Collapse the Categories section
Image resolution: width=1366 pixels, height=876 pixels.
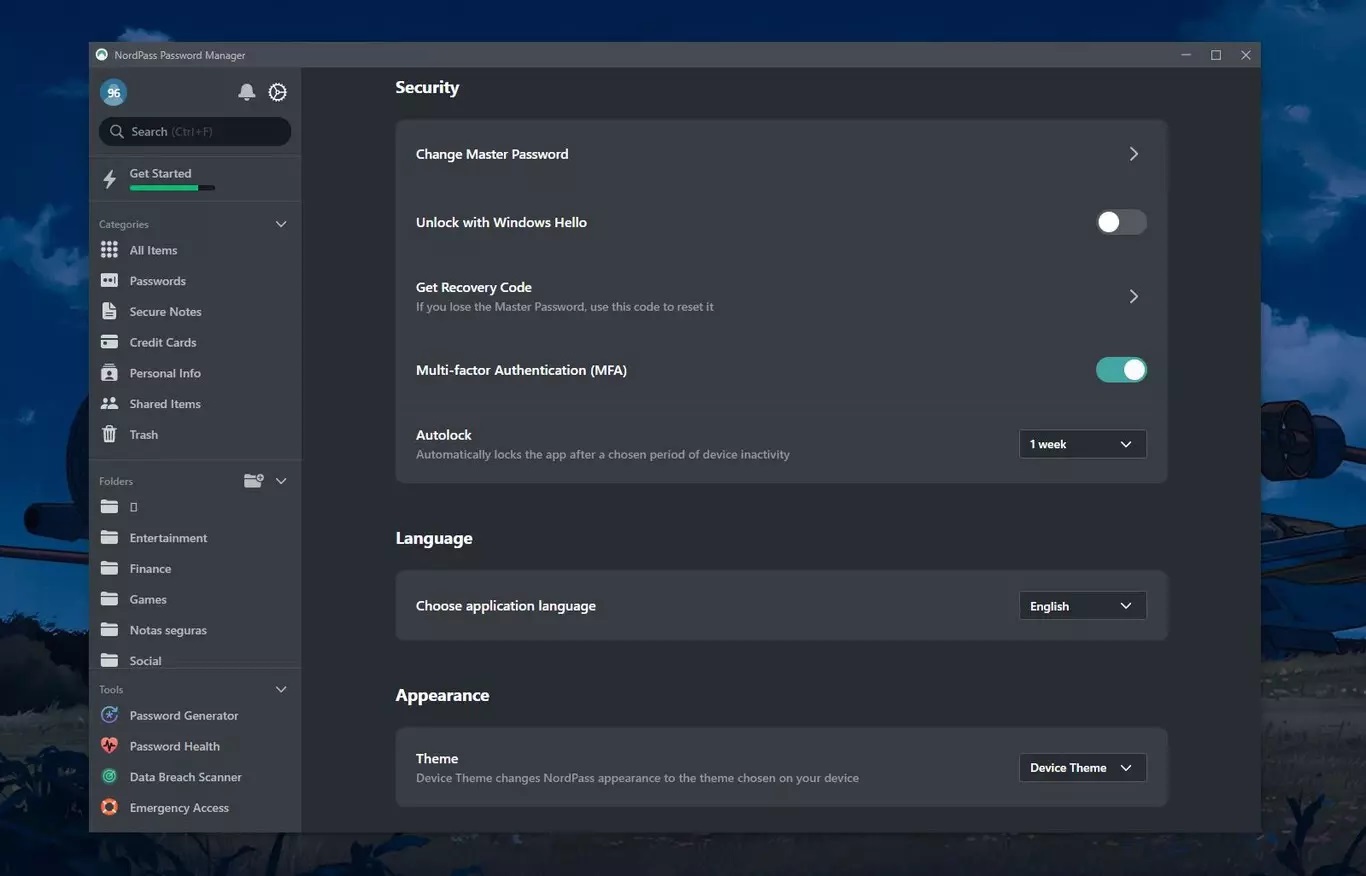click(x=281, y=224)
